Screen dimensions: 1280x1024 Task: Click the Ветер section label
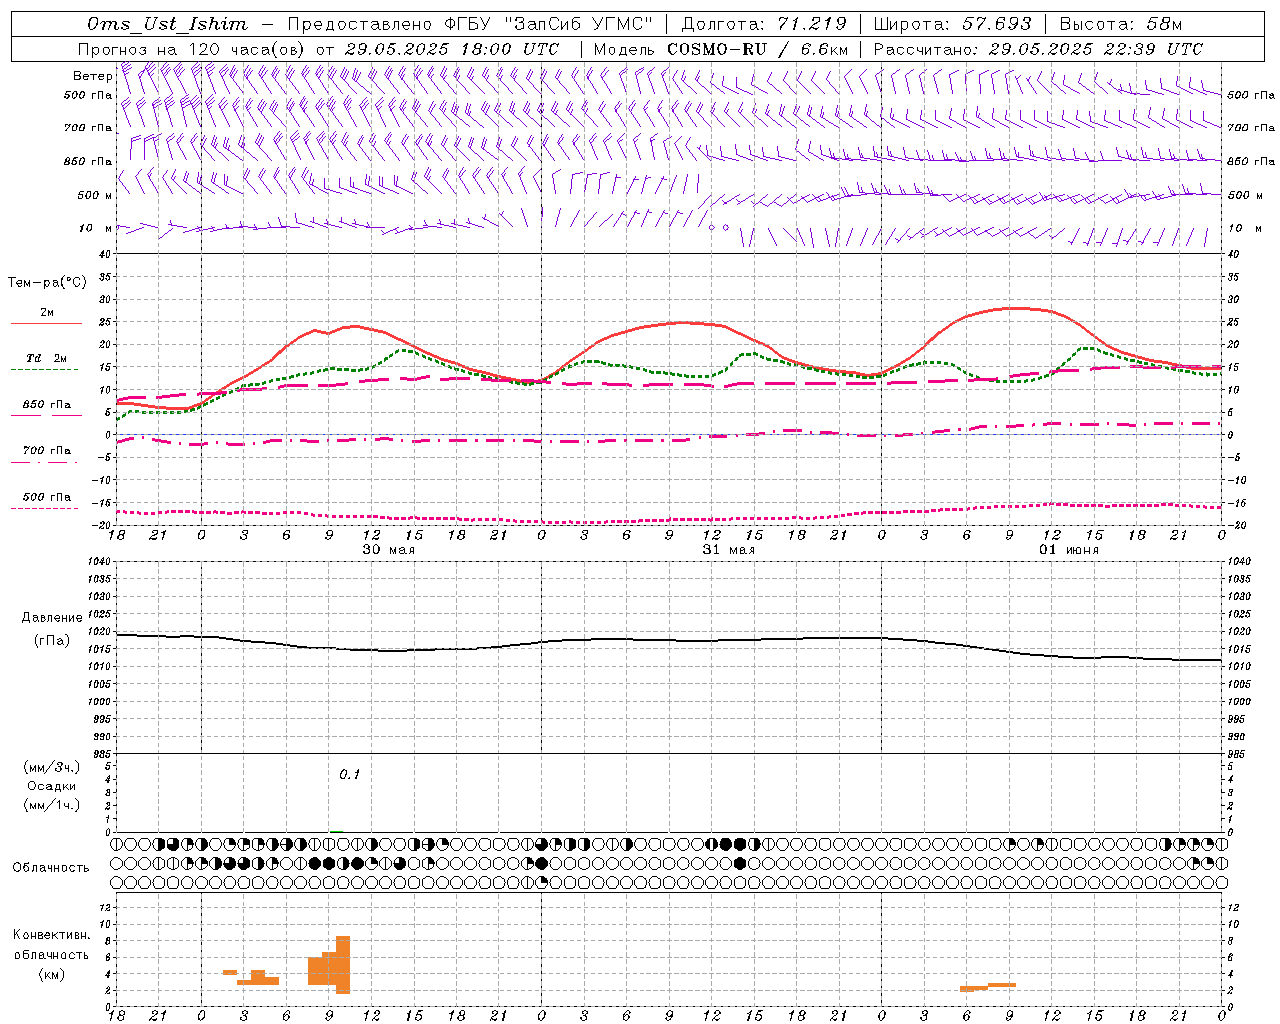(92, 76)
